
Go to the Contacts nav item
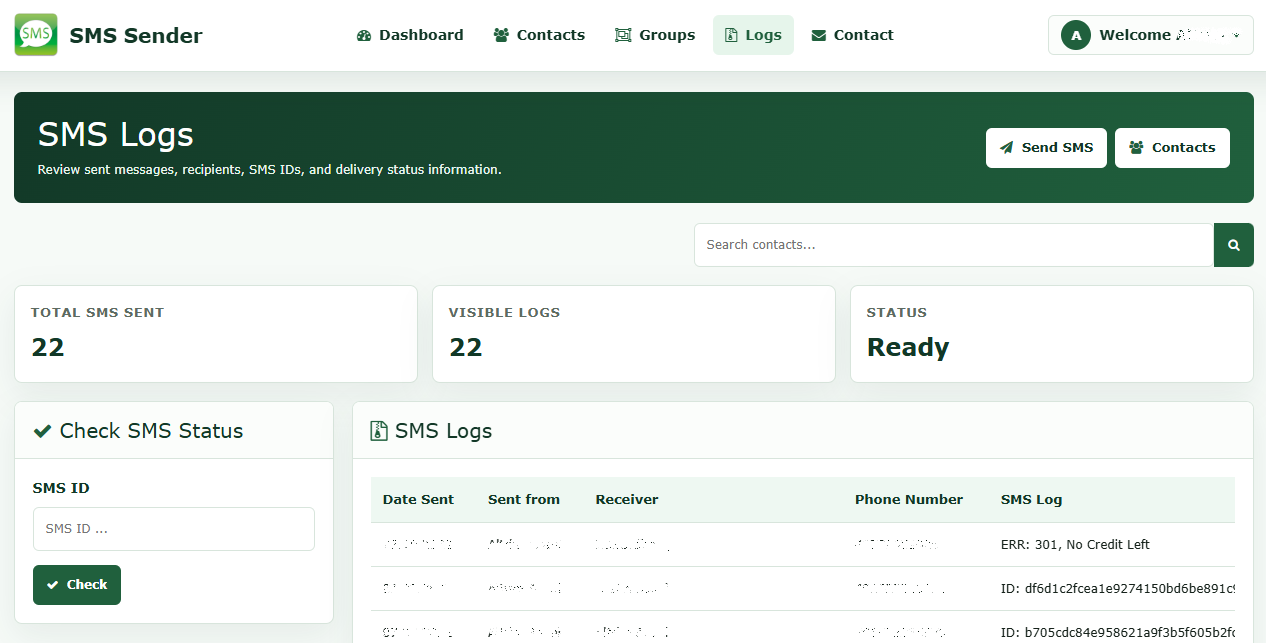pos(539,35)
